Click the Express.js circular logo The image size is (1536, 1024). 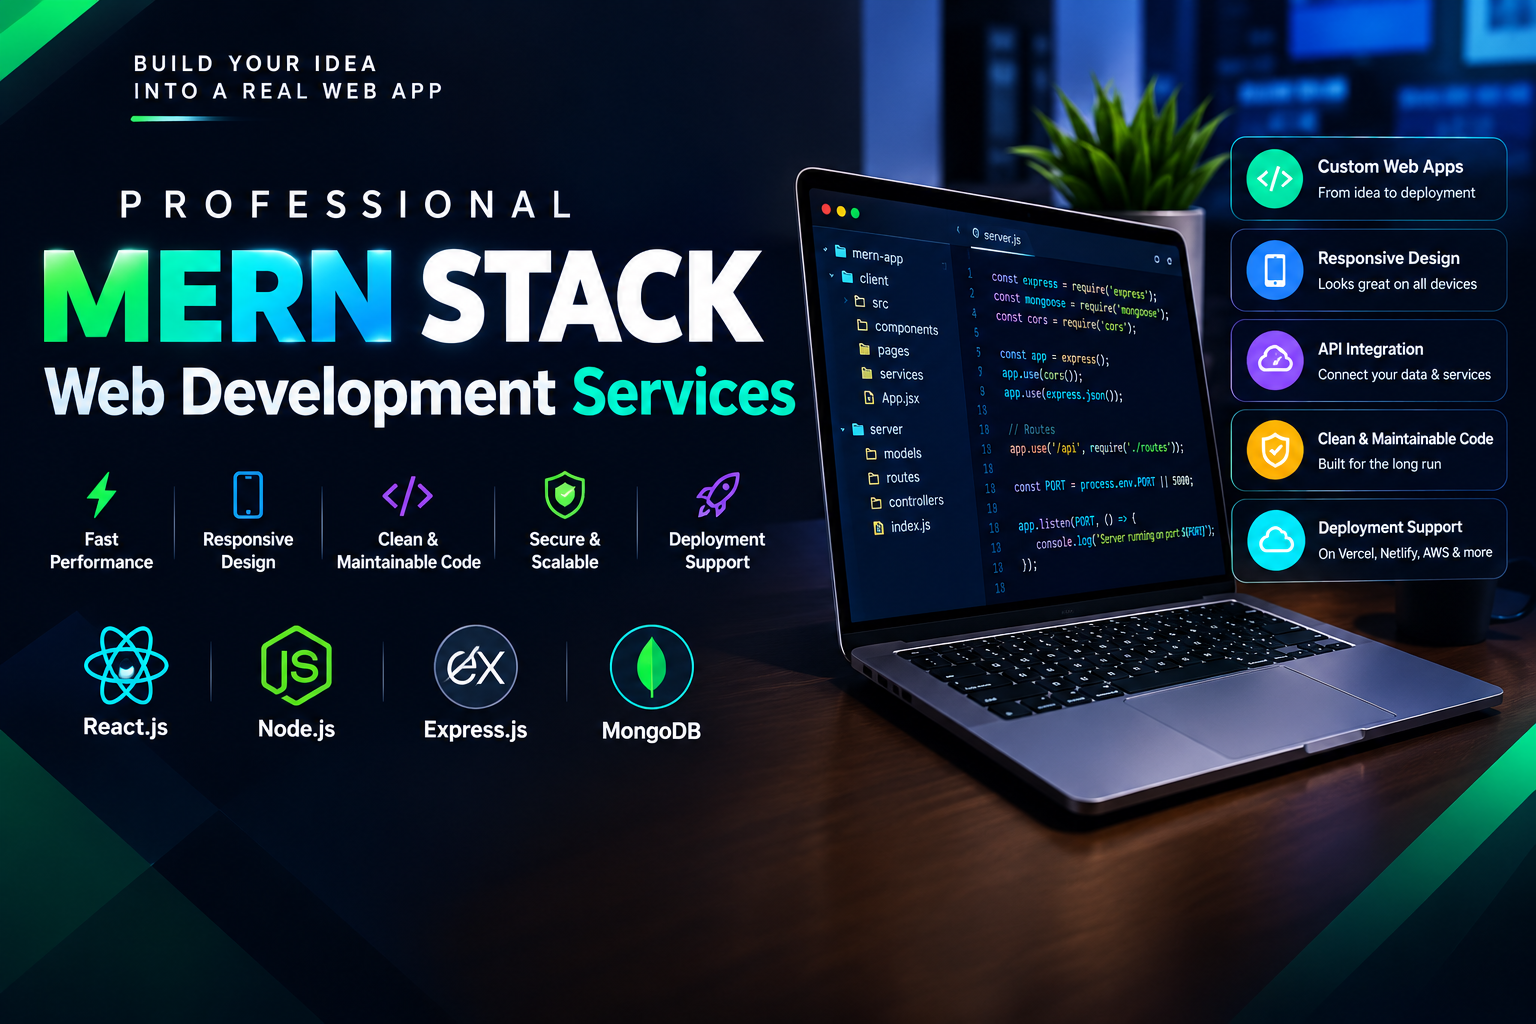(476, 666)
